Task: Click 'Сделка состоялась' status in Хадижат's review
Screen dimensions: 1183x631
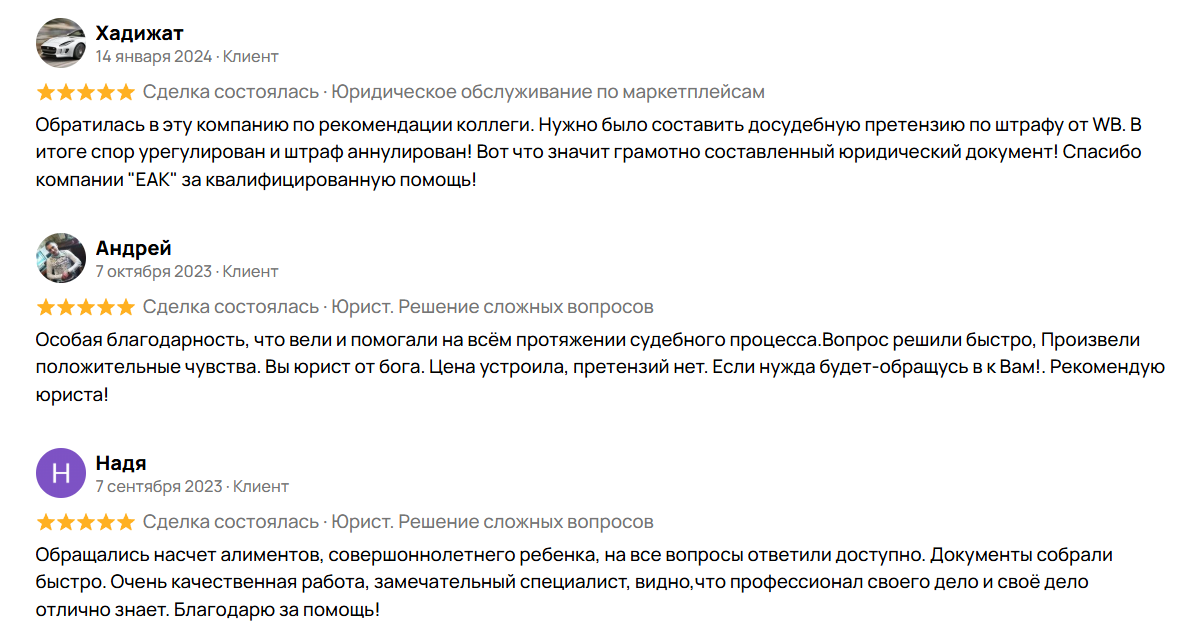Action: click(x=231, y=92)
